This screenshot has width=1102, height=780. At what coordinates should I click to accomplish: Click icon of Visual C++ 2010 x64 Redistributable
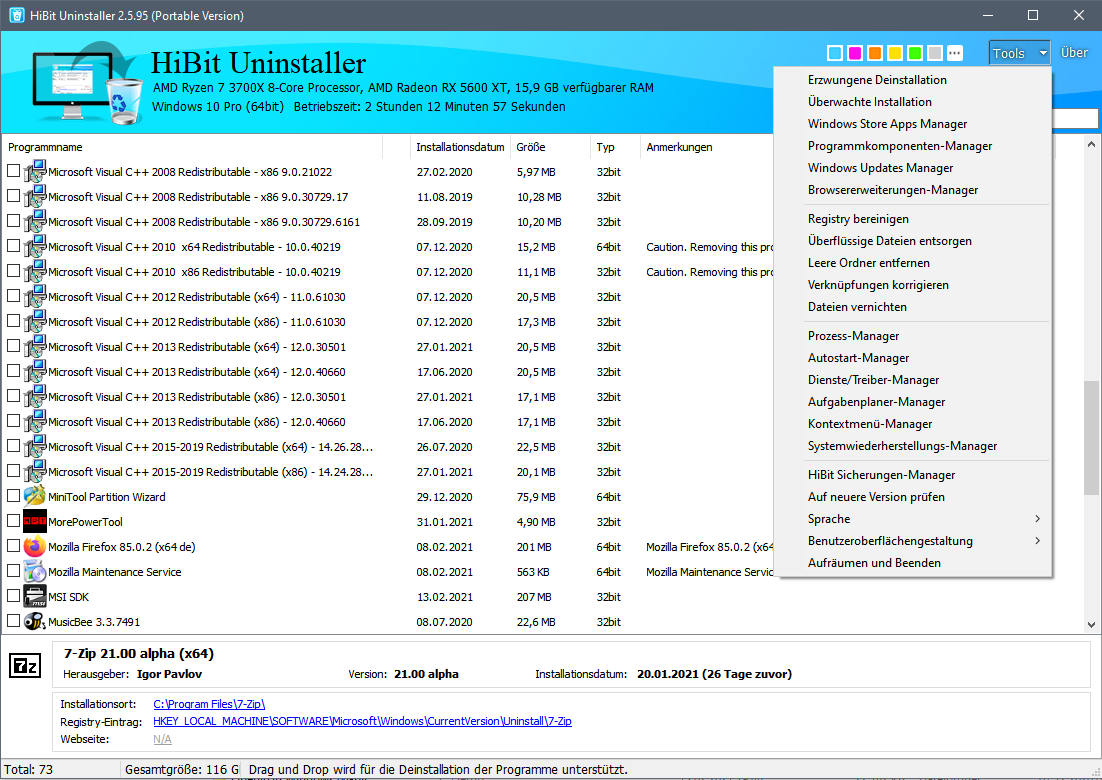34,247
